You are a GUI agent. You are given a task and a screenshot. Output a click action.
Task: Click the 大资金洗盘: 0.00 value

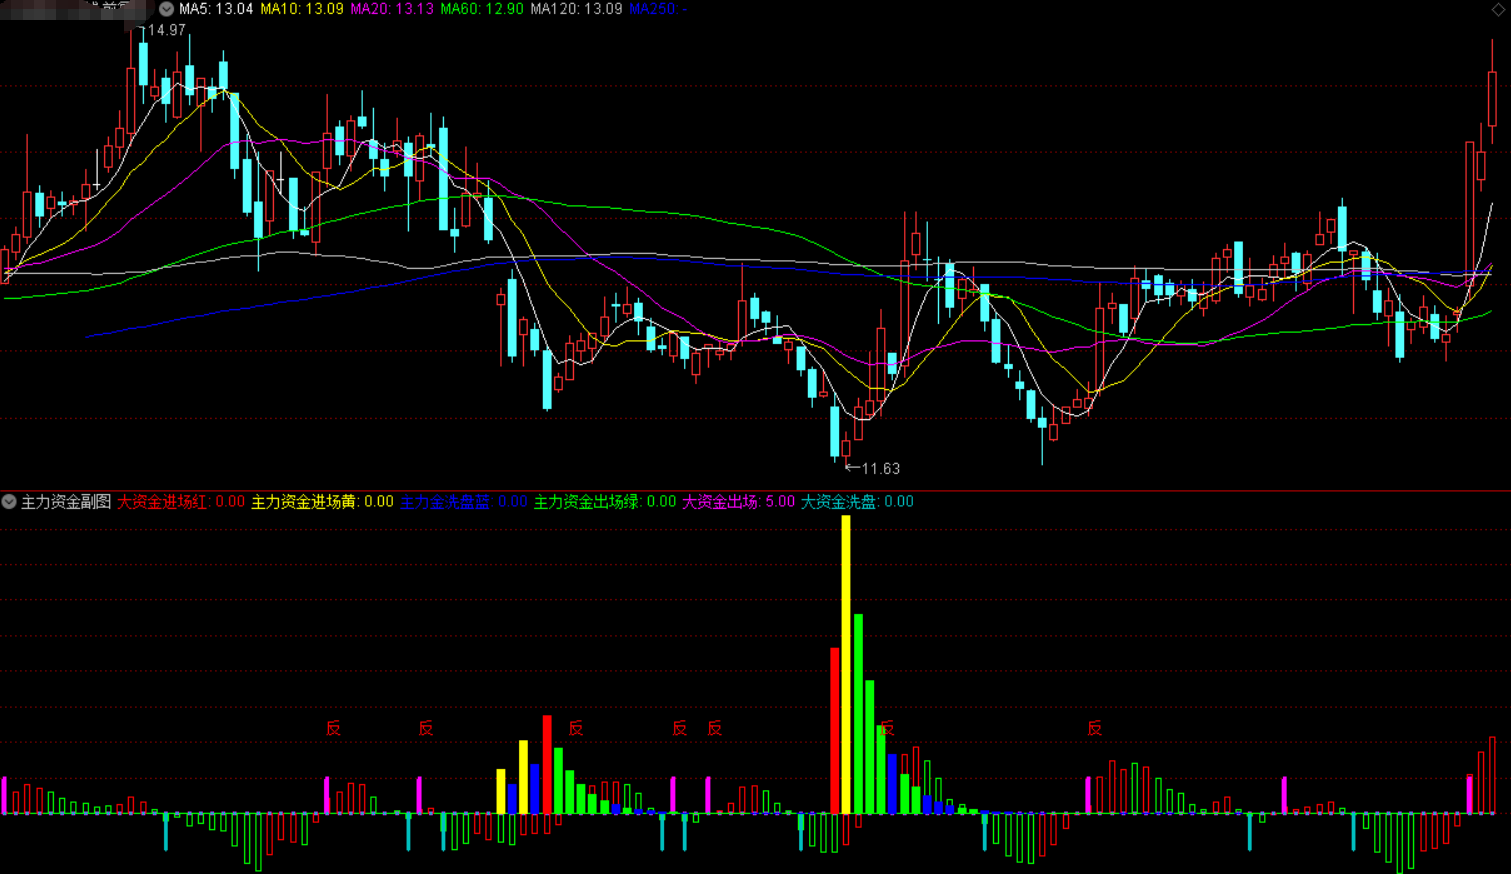coord(857,502)
